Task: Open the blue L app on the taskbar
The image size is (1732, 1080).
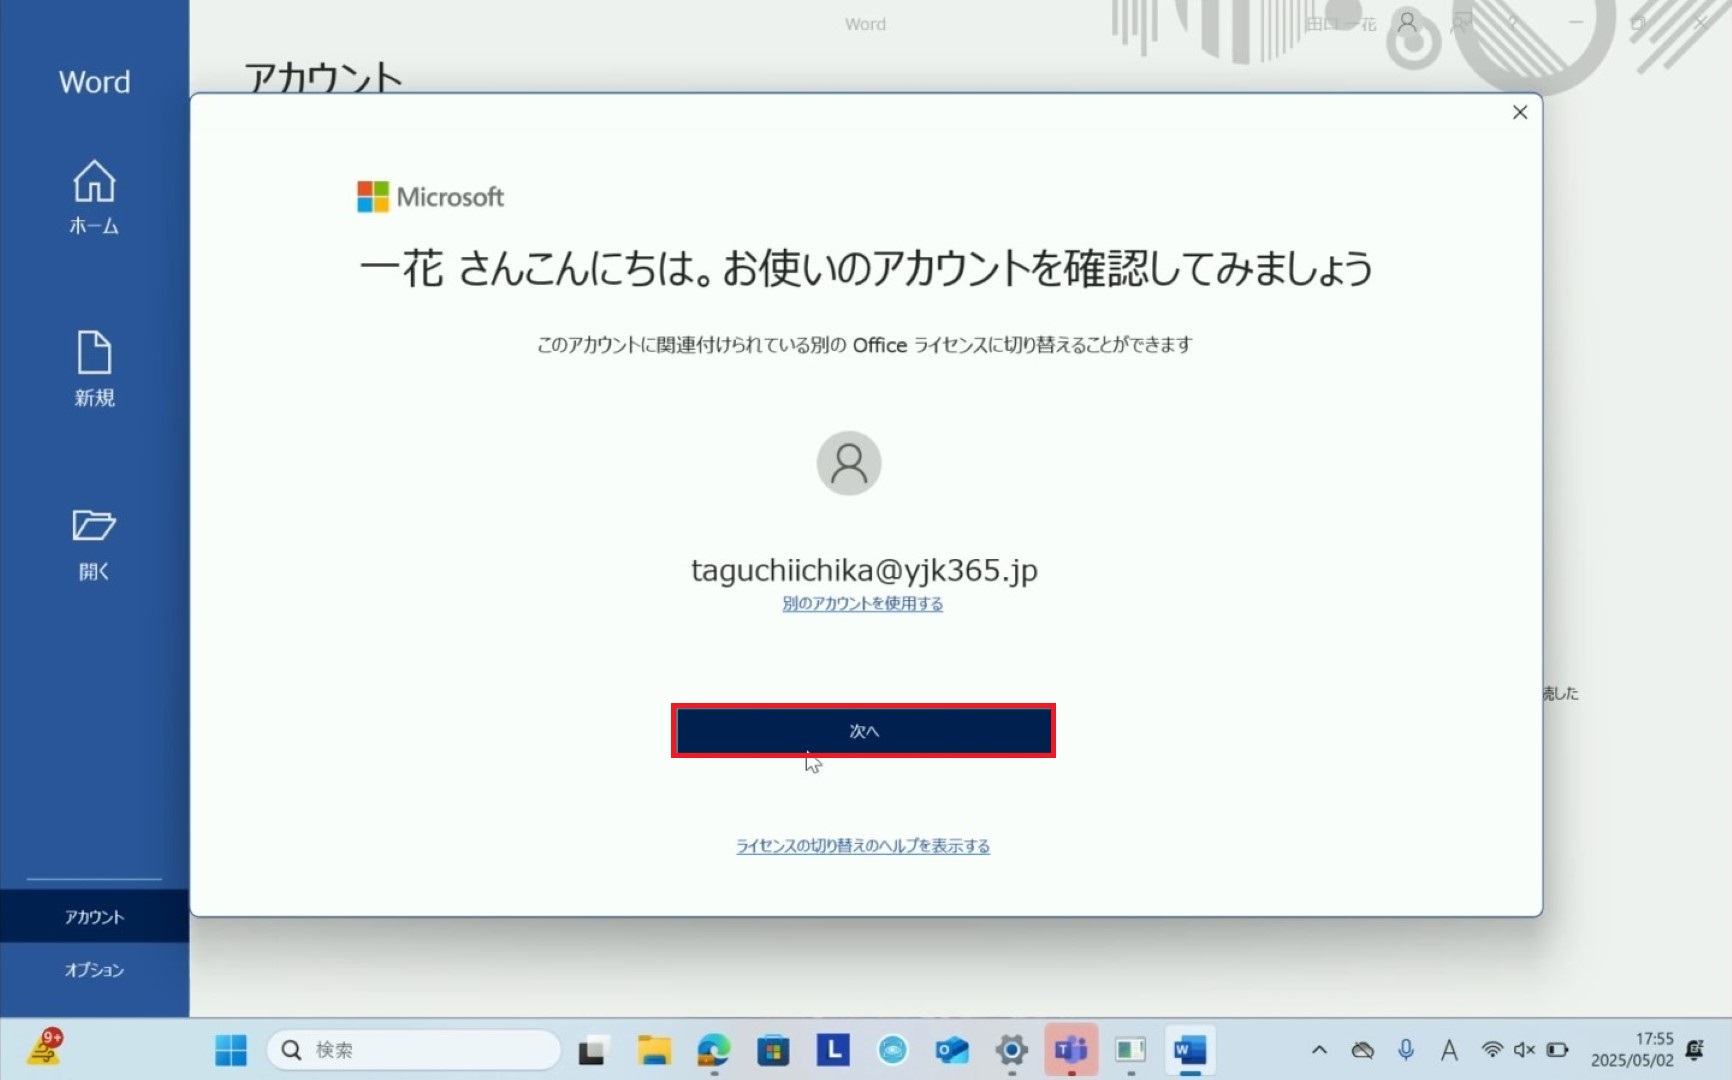Action: (x=832, y=1049)
